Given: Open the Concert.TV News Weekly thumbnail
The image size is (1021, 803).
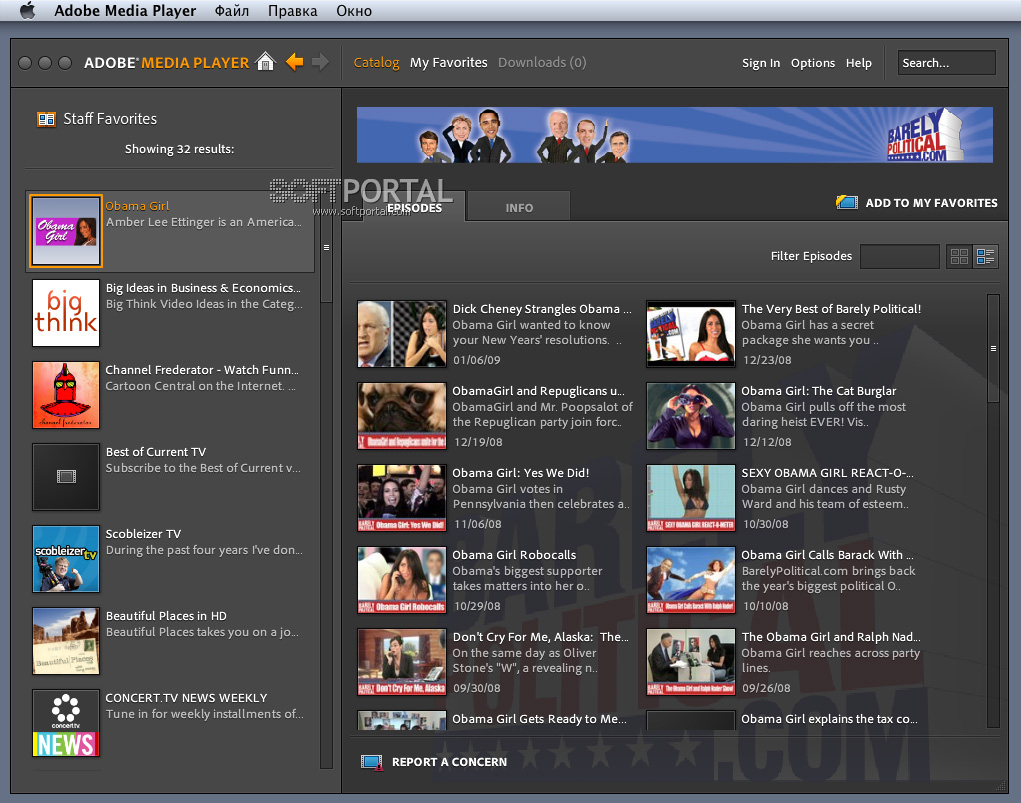Looking at the screenshot, I should (66, 723).
